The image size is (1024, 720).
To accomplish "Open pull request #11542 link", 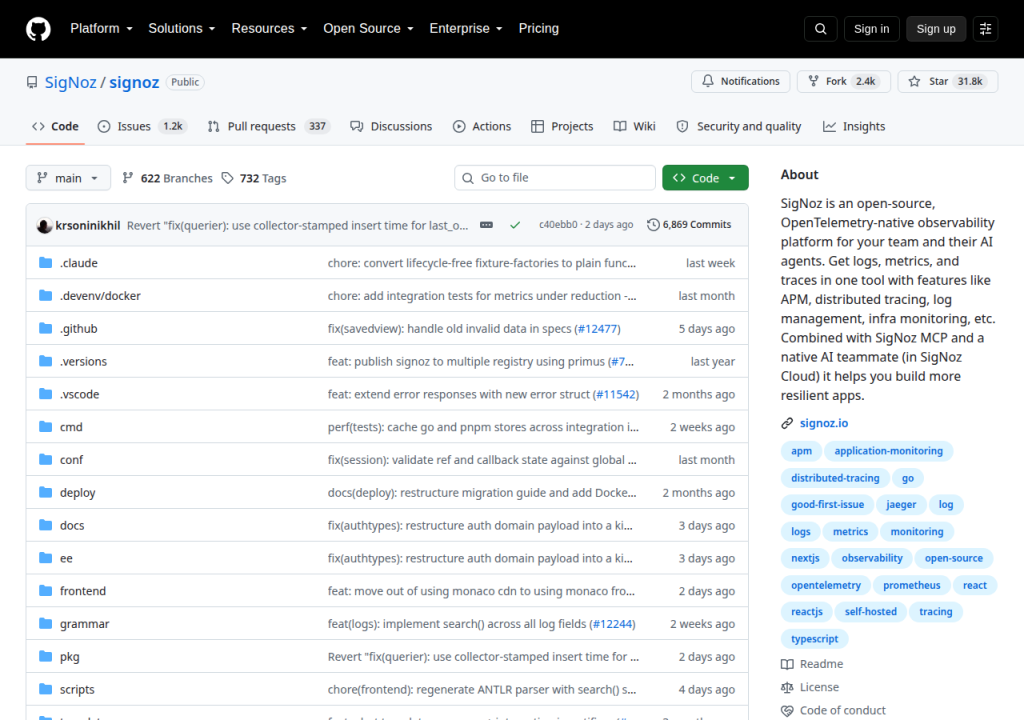I will click(616, 394).
